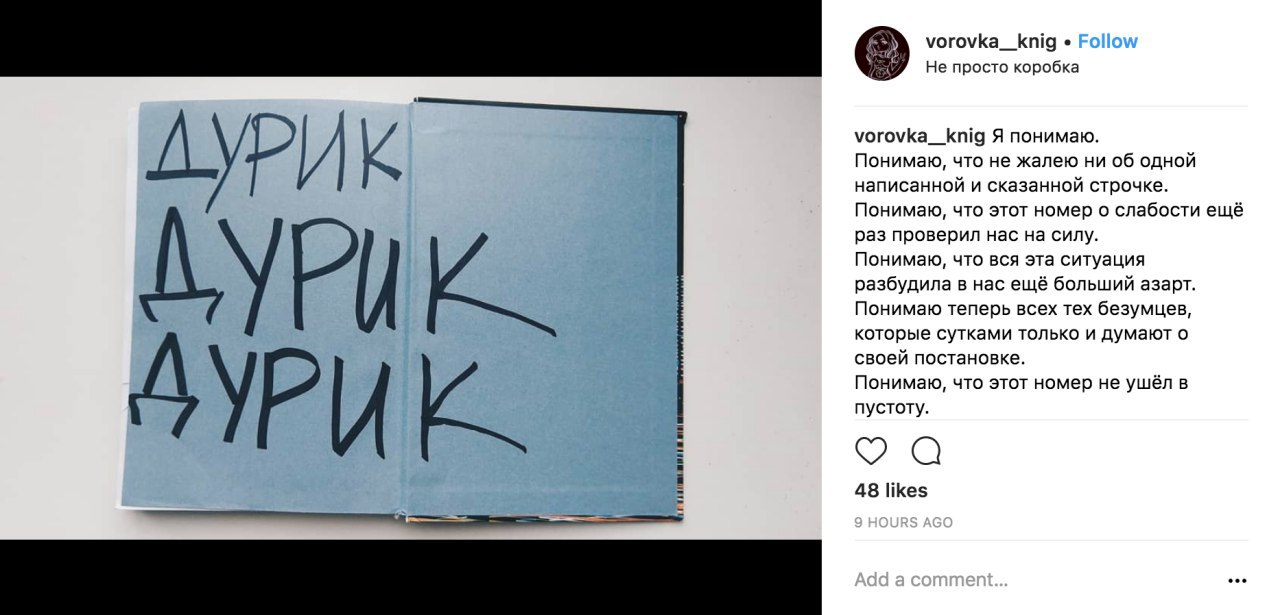Click the black bar below the photo
Image resolution: width=1280 pixels, height=615 pixels.
tap(411, 577)
